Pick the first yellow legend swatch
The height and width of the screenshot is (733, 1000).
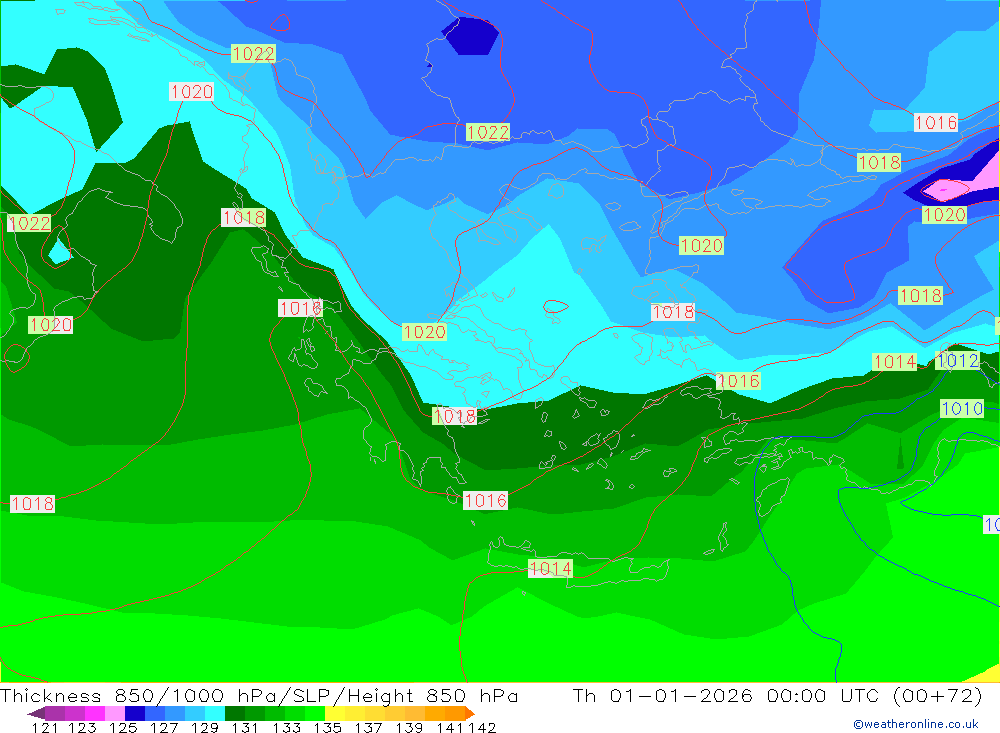(x=335, y=713)
